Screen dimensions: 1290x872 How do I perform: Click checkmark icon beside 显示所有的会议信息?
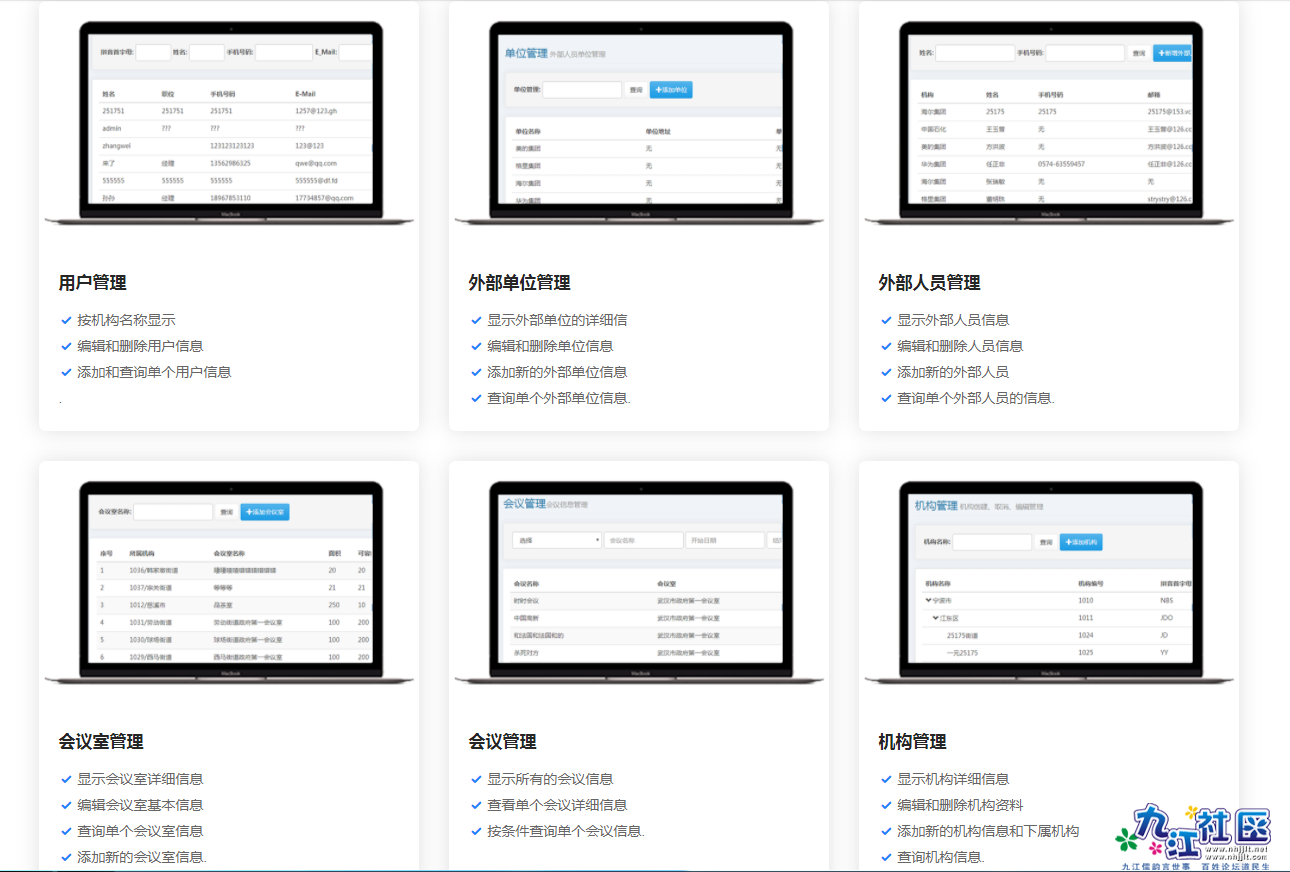pos(476,780)
